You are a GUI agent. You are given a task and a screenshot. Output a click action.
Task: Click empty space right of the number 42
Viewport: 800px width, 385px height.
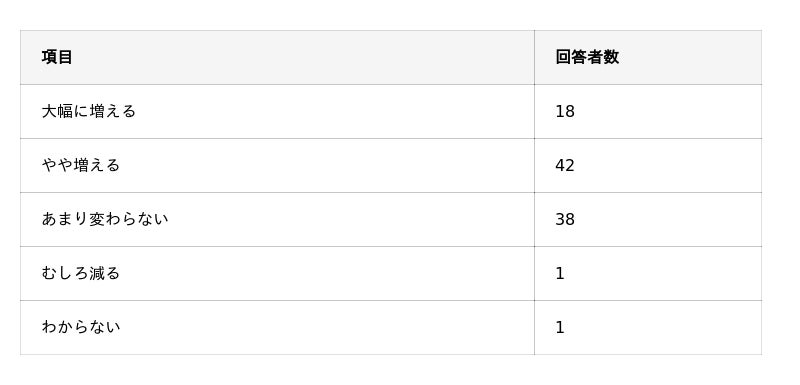pyautogui.click(x=668, y=165)
